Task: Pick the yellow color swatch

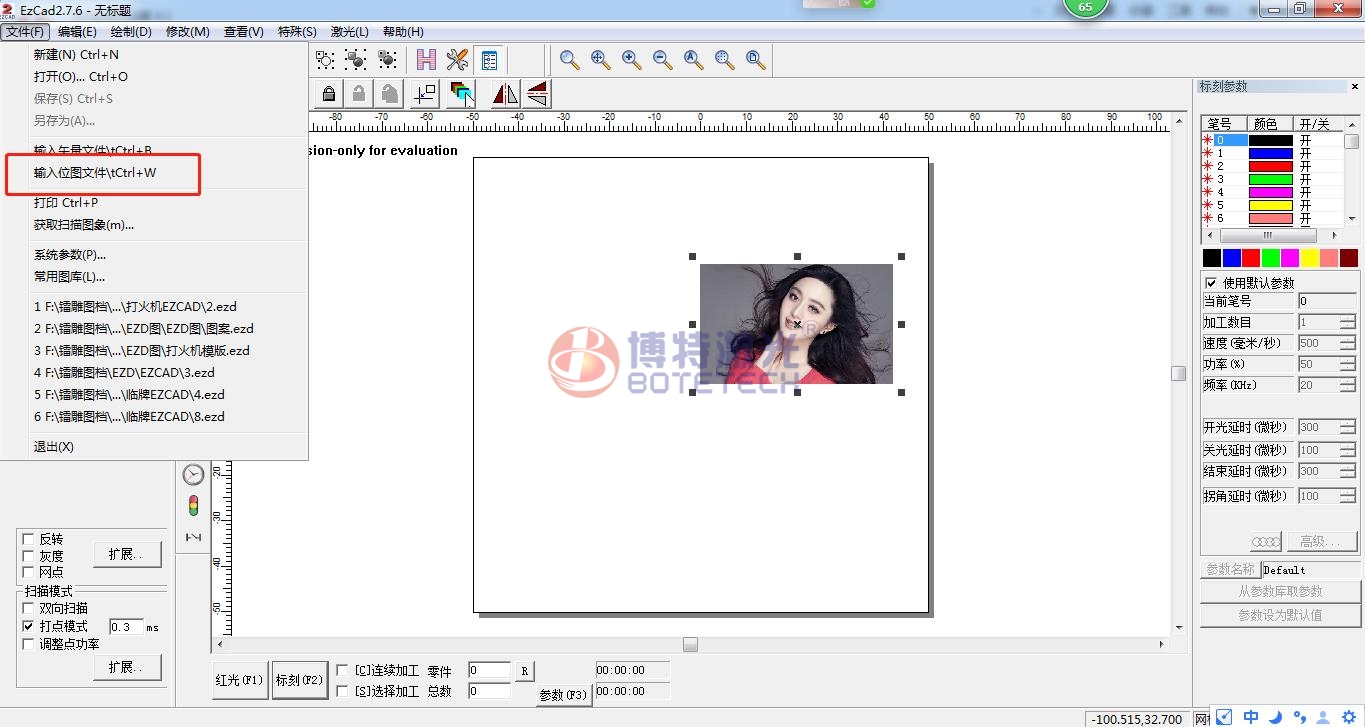Action: point(1309,258)
